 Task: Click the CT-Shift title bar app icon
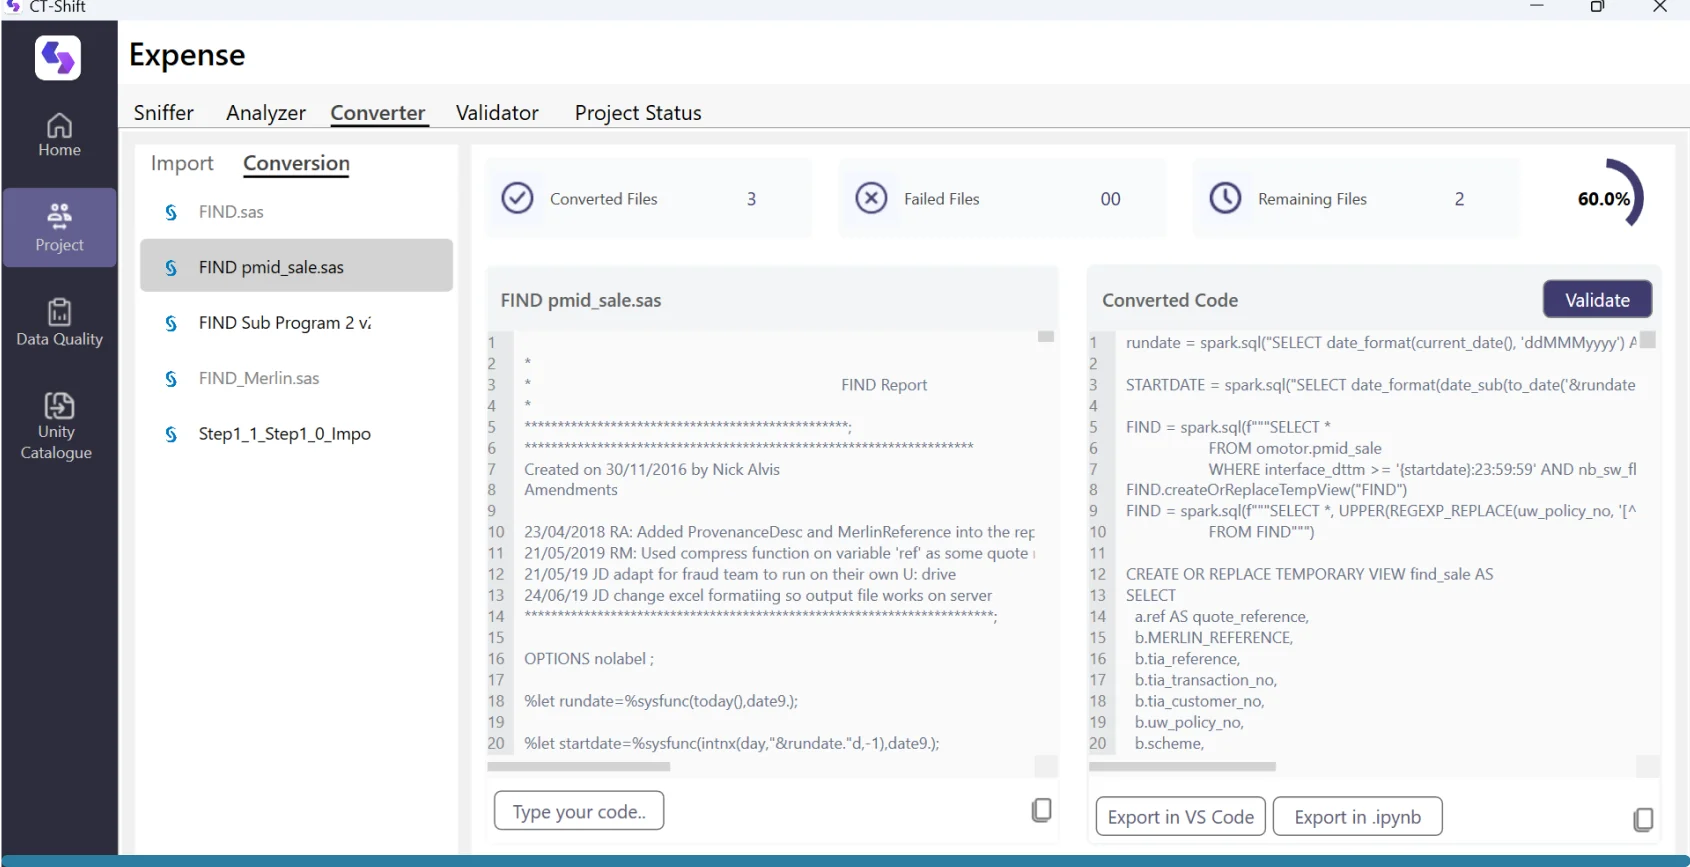coord(13,7)
